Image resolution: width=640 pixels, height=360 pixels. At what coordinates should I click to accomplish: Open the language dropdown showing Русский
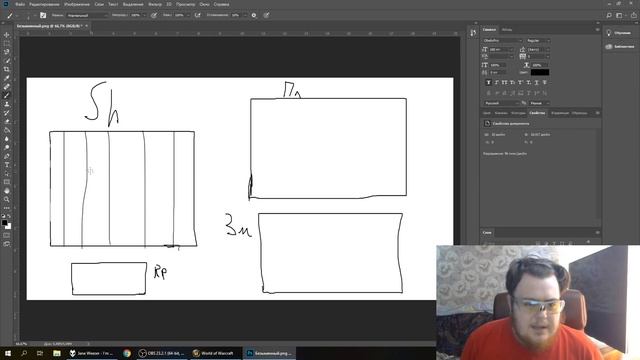501,103
